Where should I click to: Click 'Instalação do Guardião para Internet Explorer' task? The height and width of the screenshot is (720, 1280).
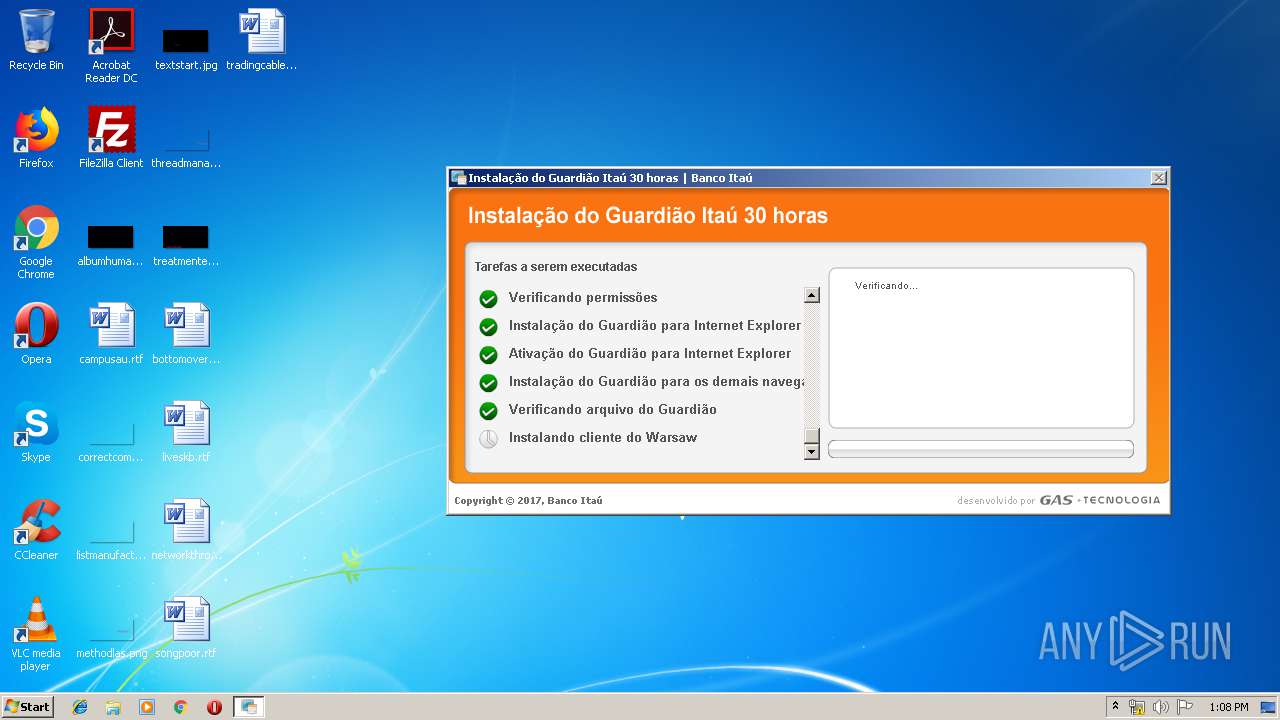[655, 325]
